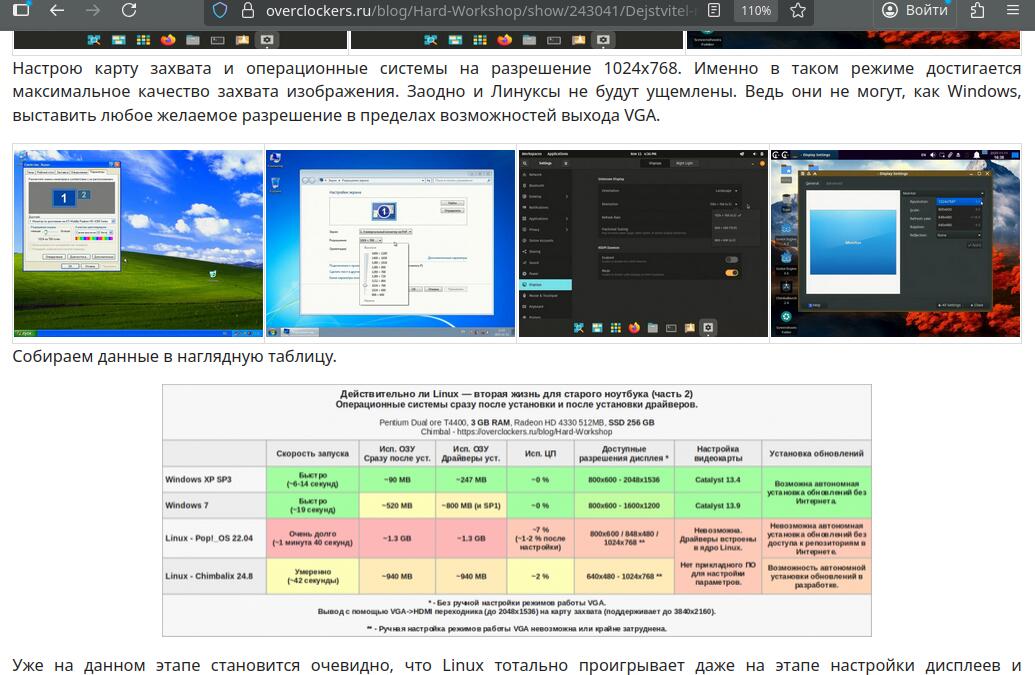Reset zoom by clicking the 110% indicator
1035x675 pixels.
click(756, 10)
